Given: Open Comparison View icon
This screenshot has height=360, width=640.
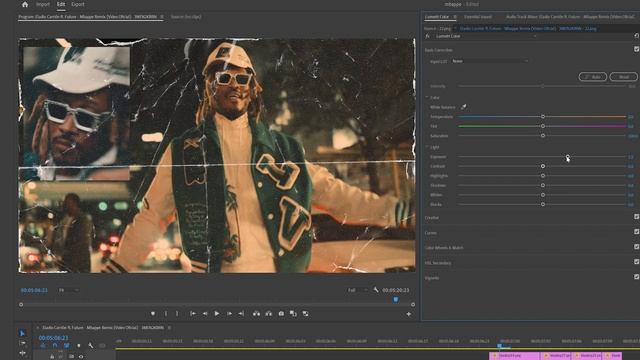Looking at the screenshot, I should click(293, 313).
